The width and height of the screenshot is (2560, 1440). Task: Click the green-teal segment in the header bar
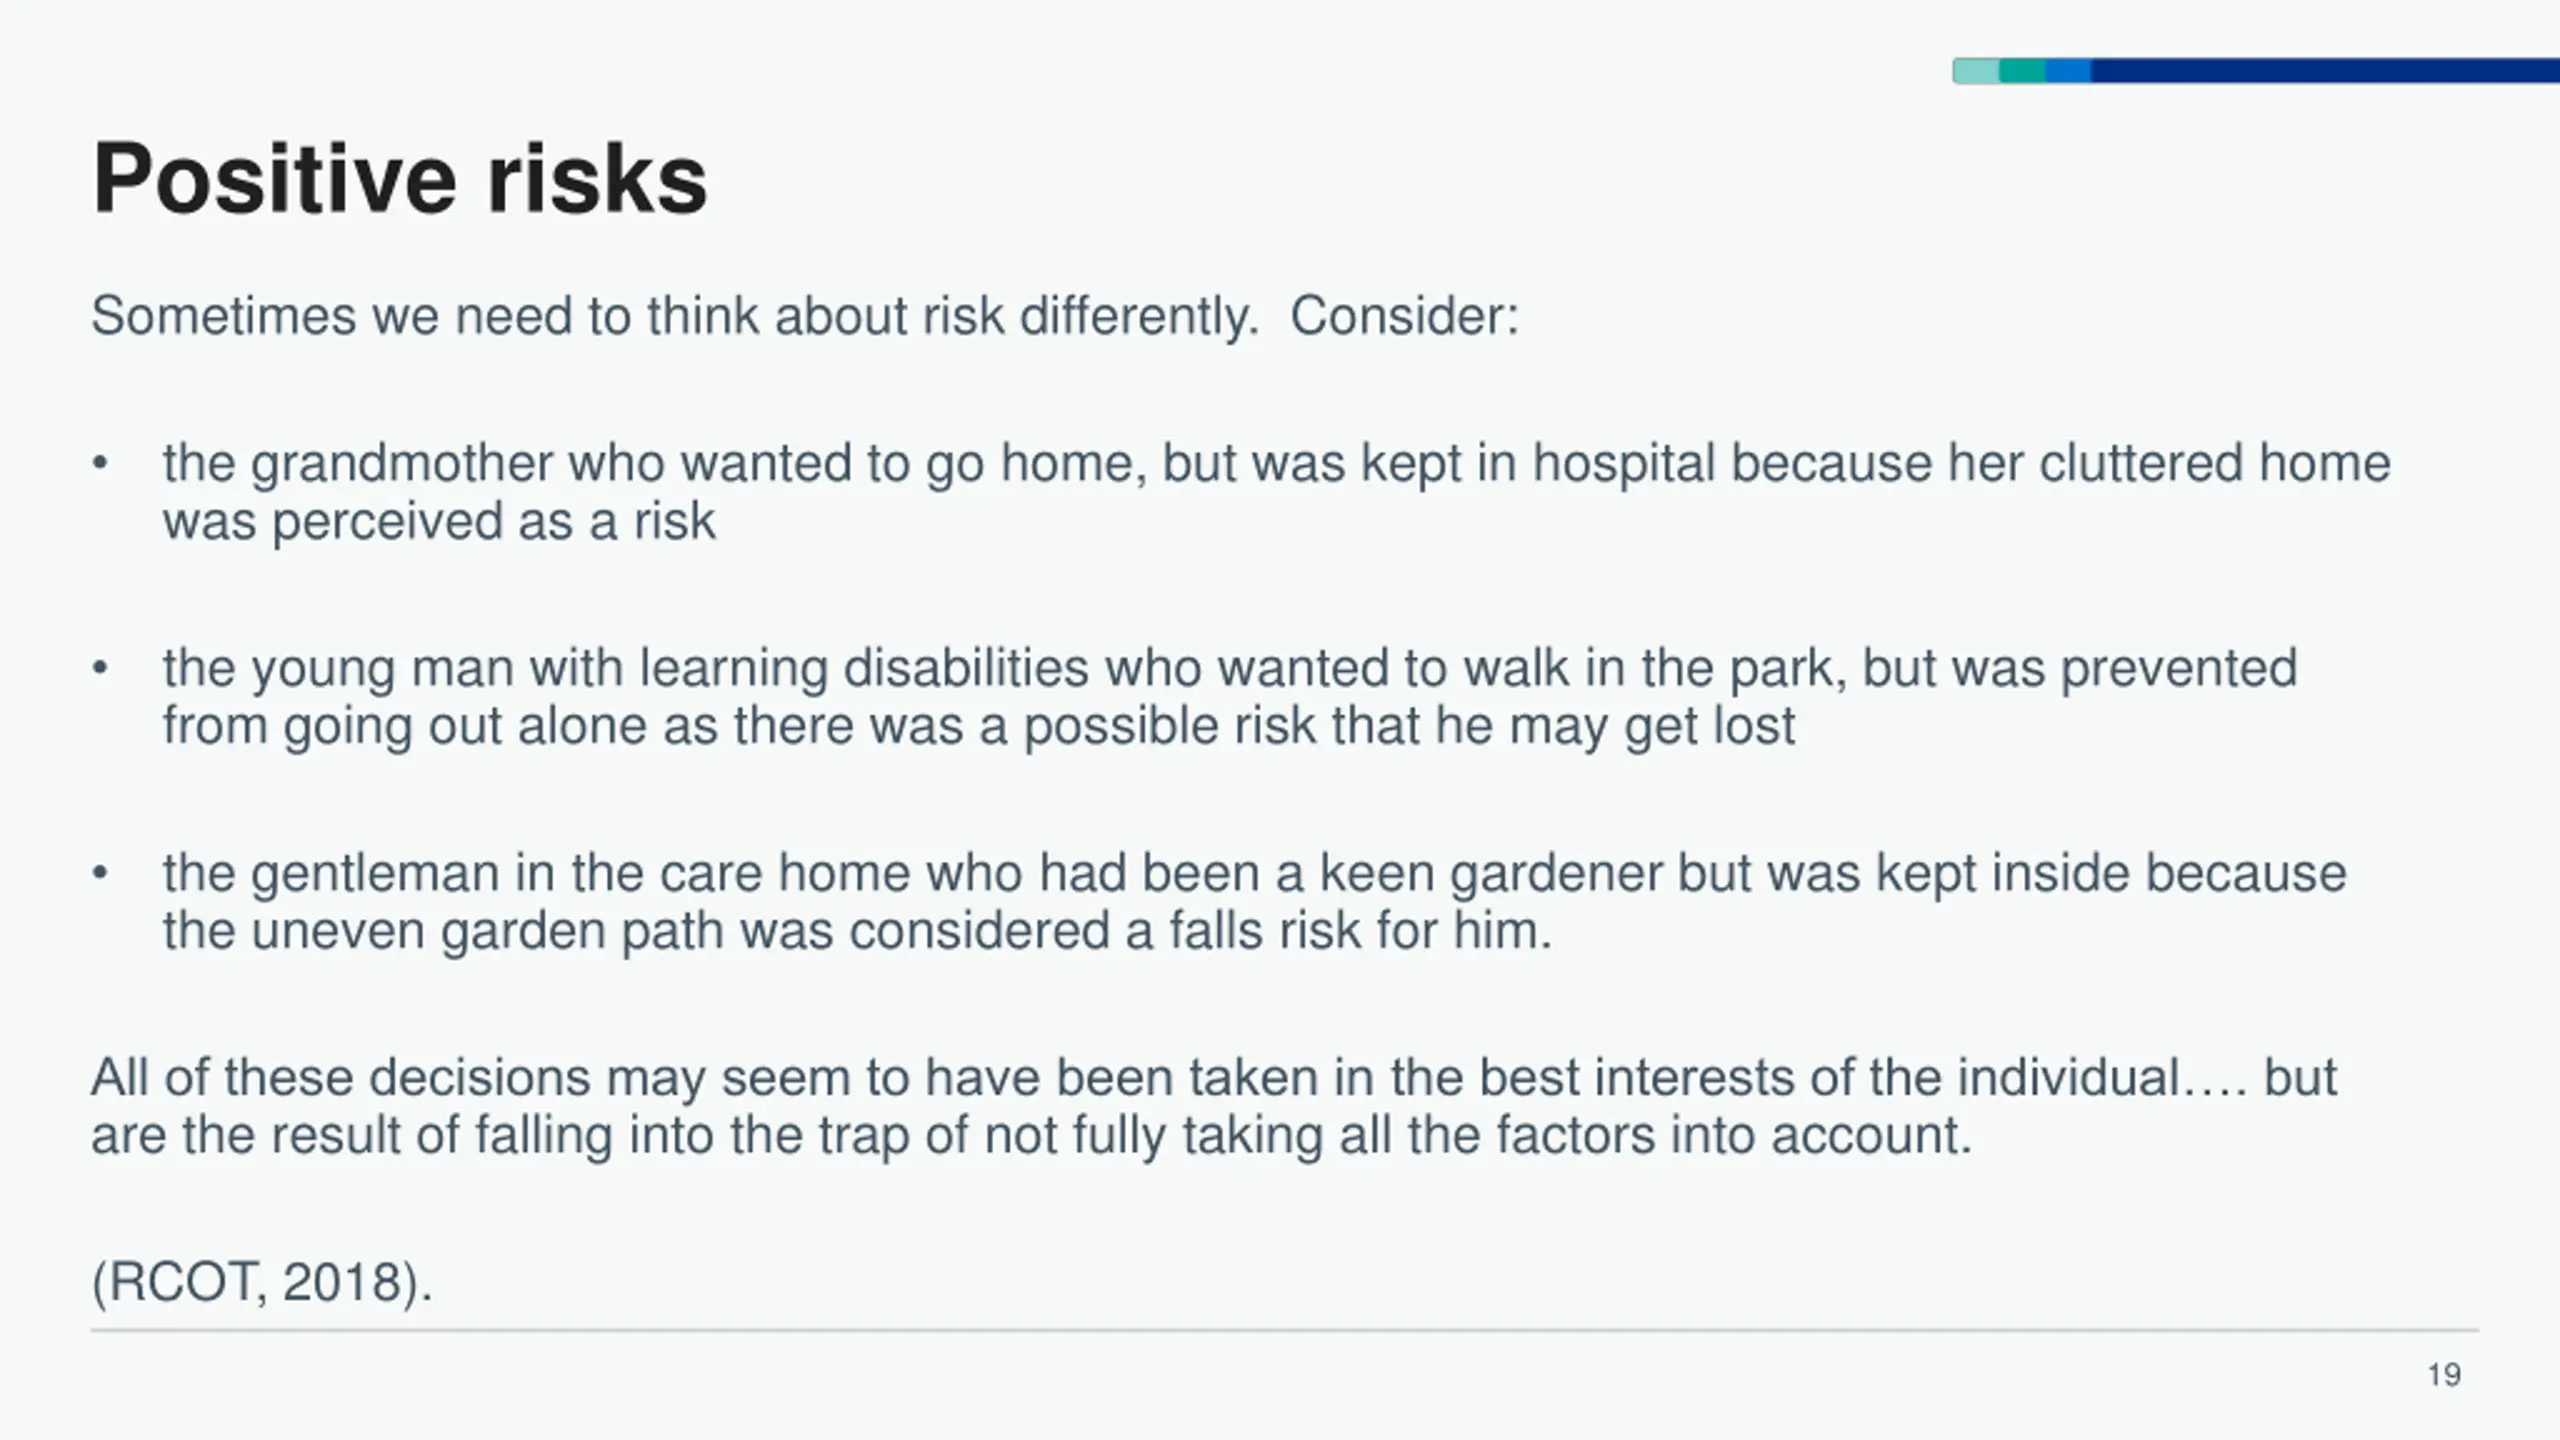tap(2022, 71)
